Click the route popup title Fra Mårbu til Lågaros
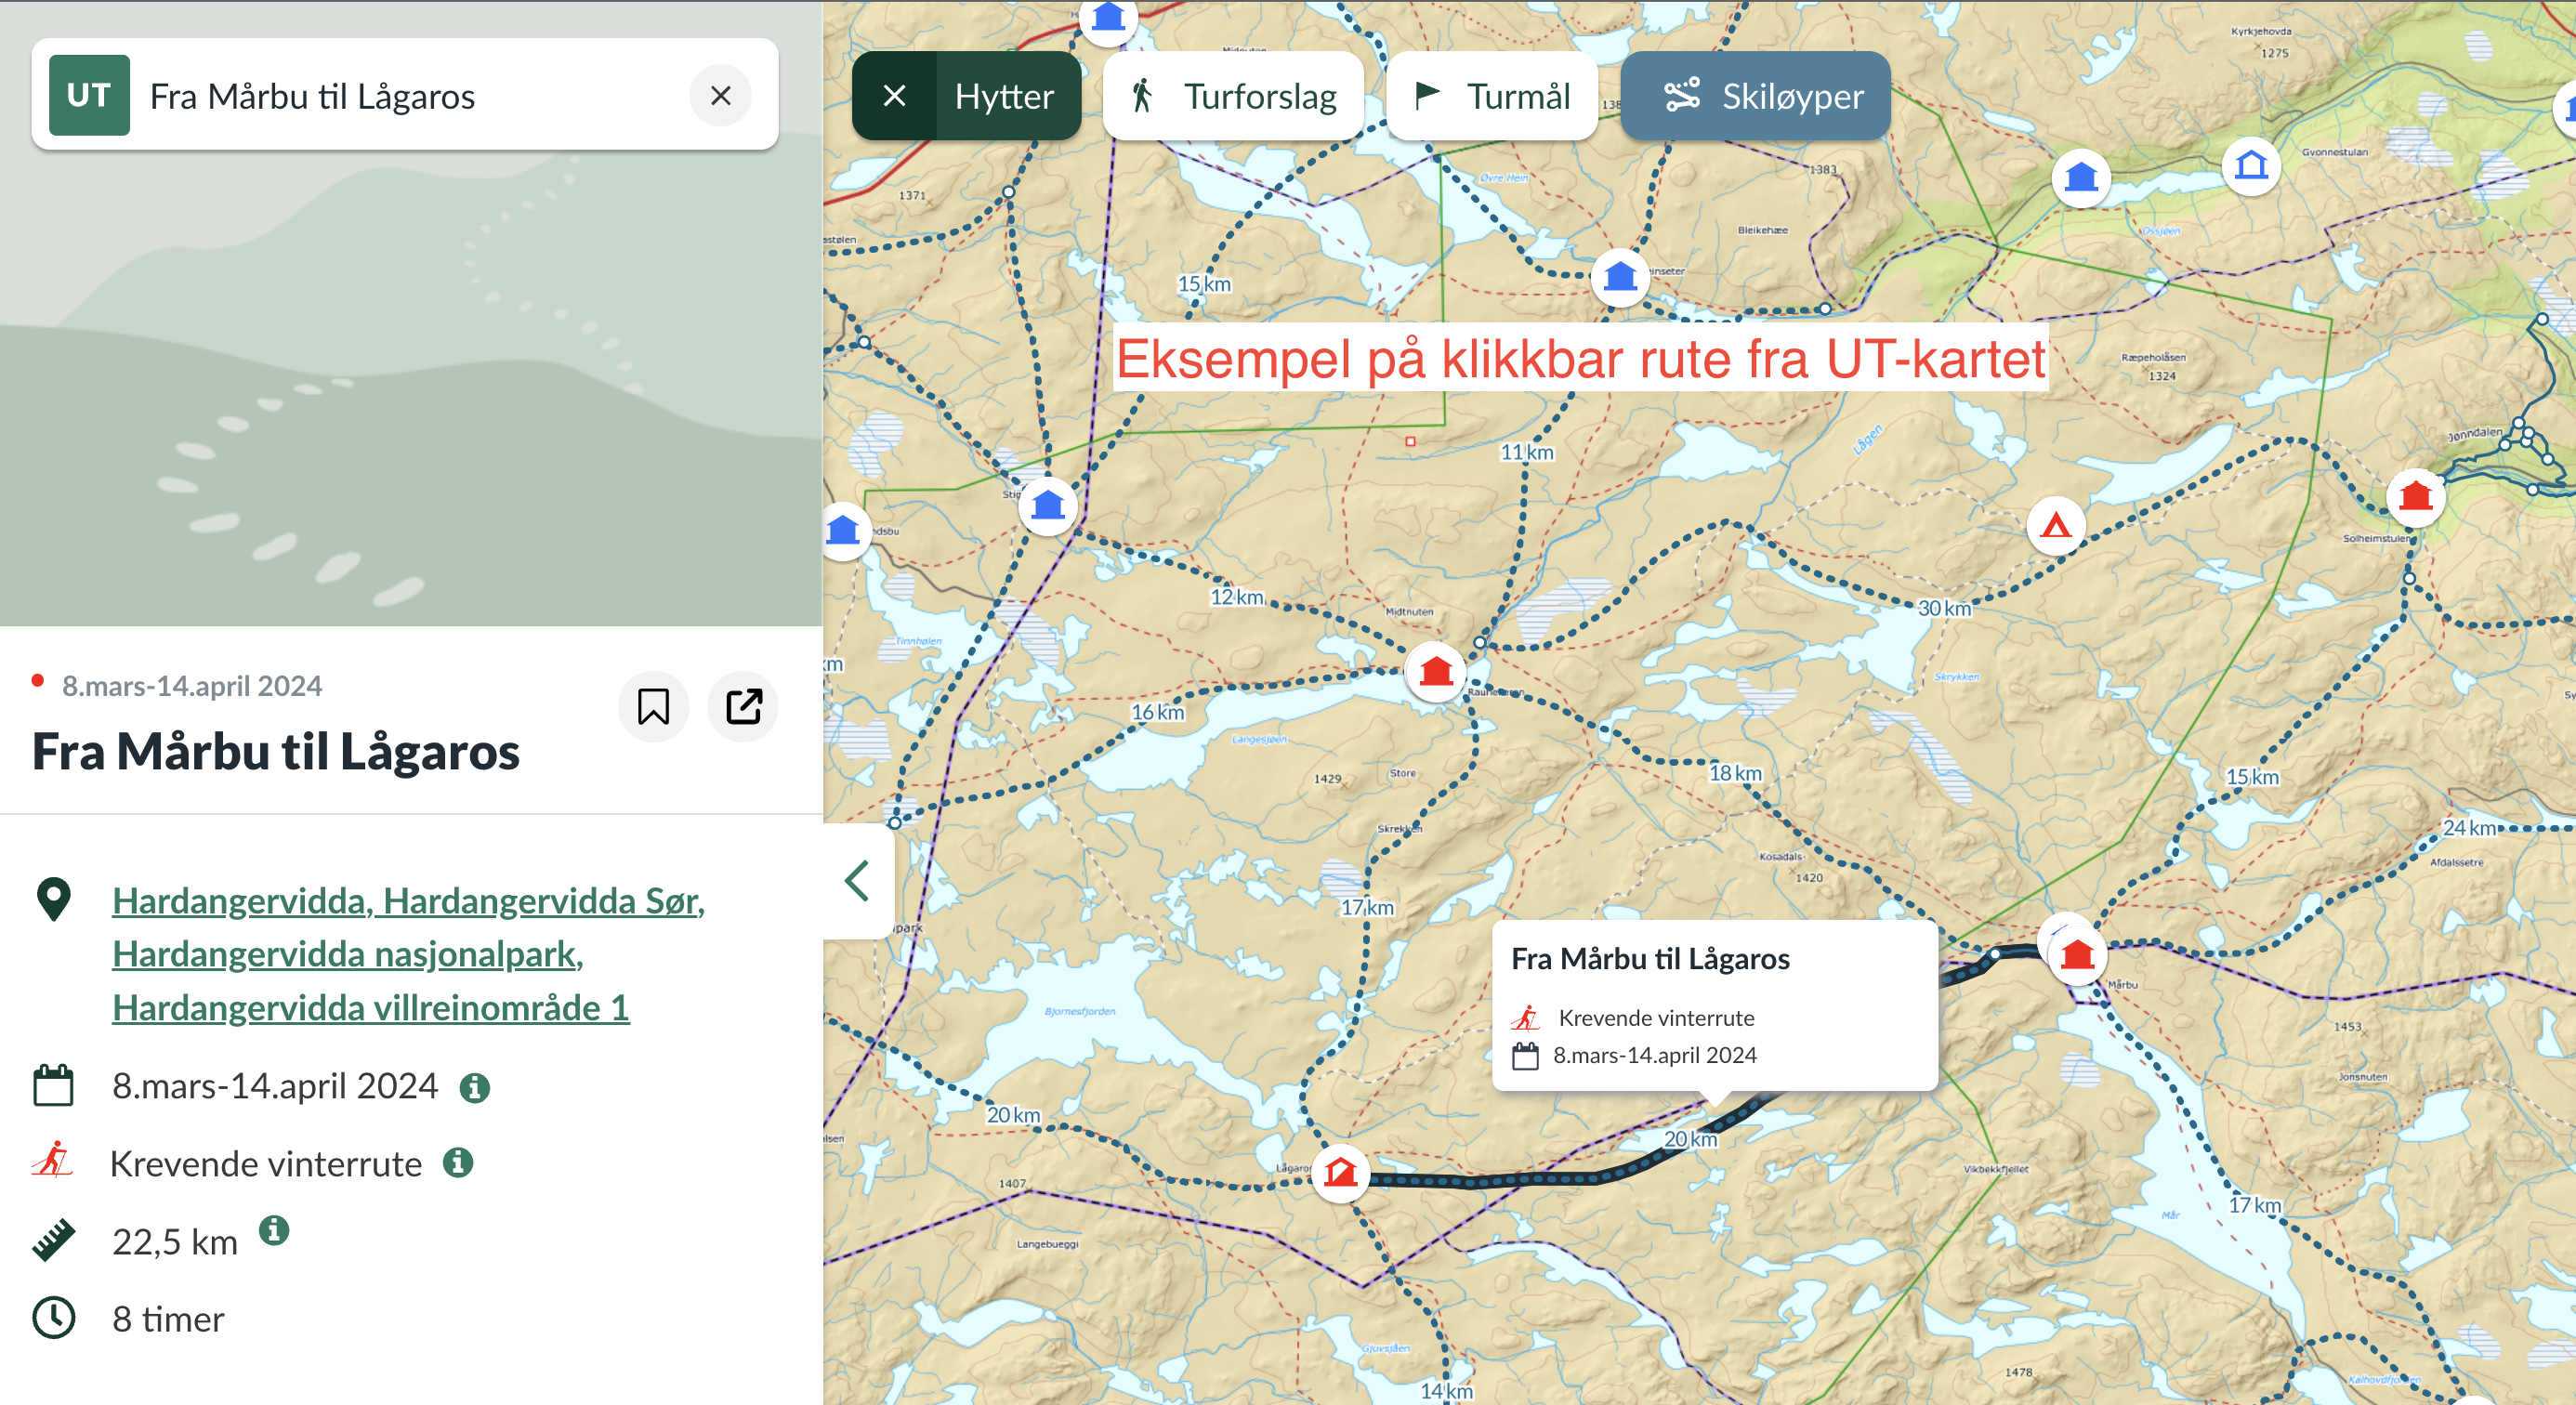2576x1405 pixels. click(x=1650, y=958)
